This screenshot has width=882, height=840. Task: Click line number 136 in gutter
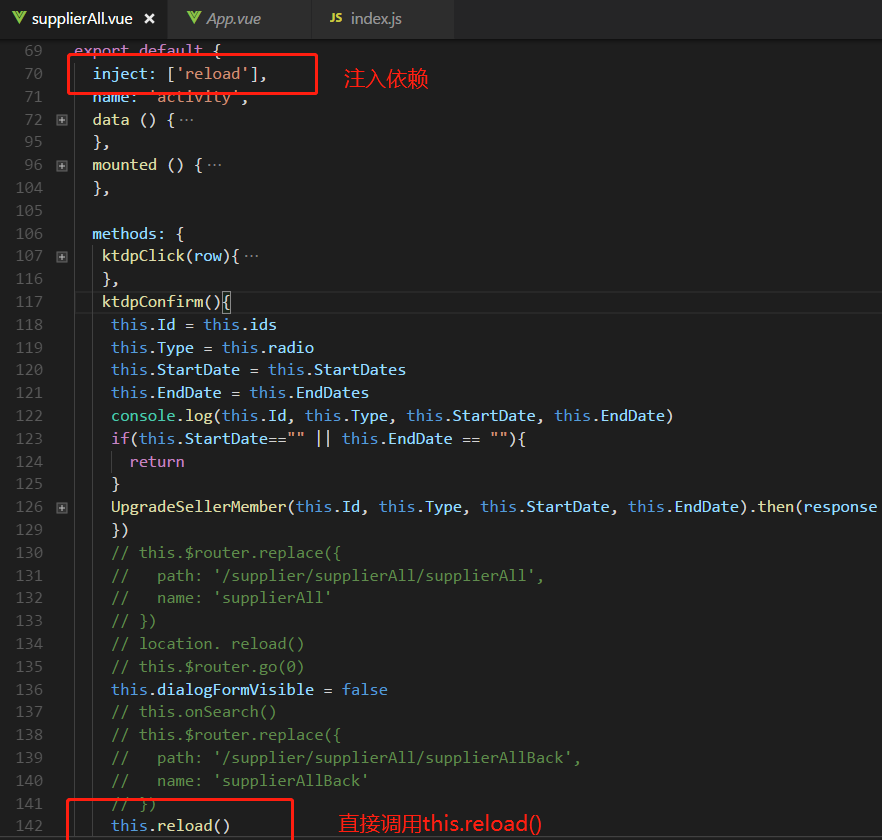pos(29,690)
